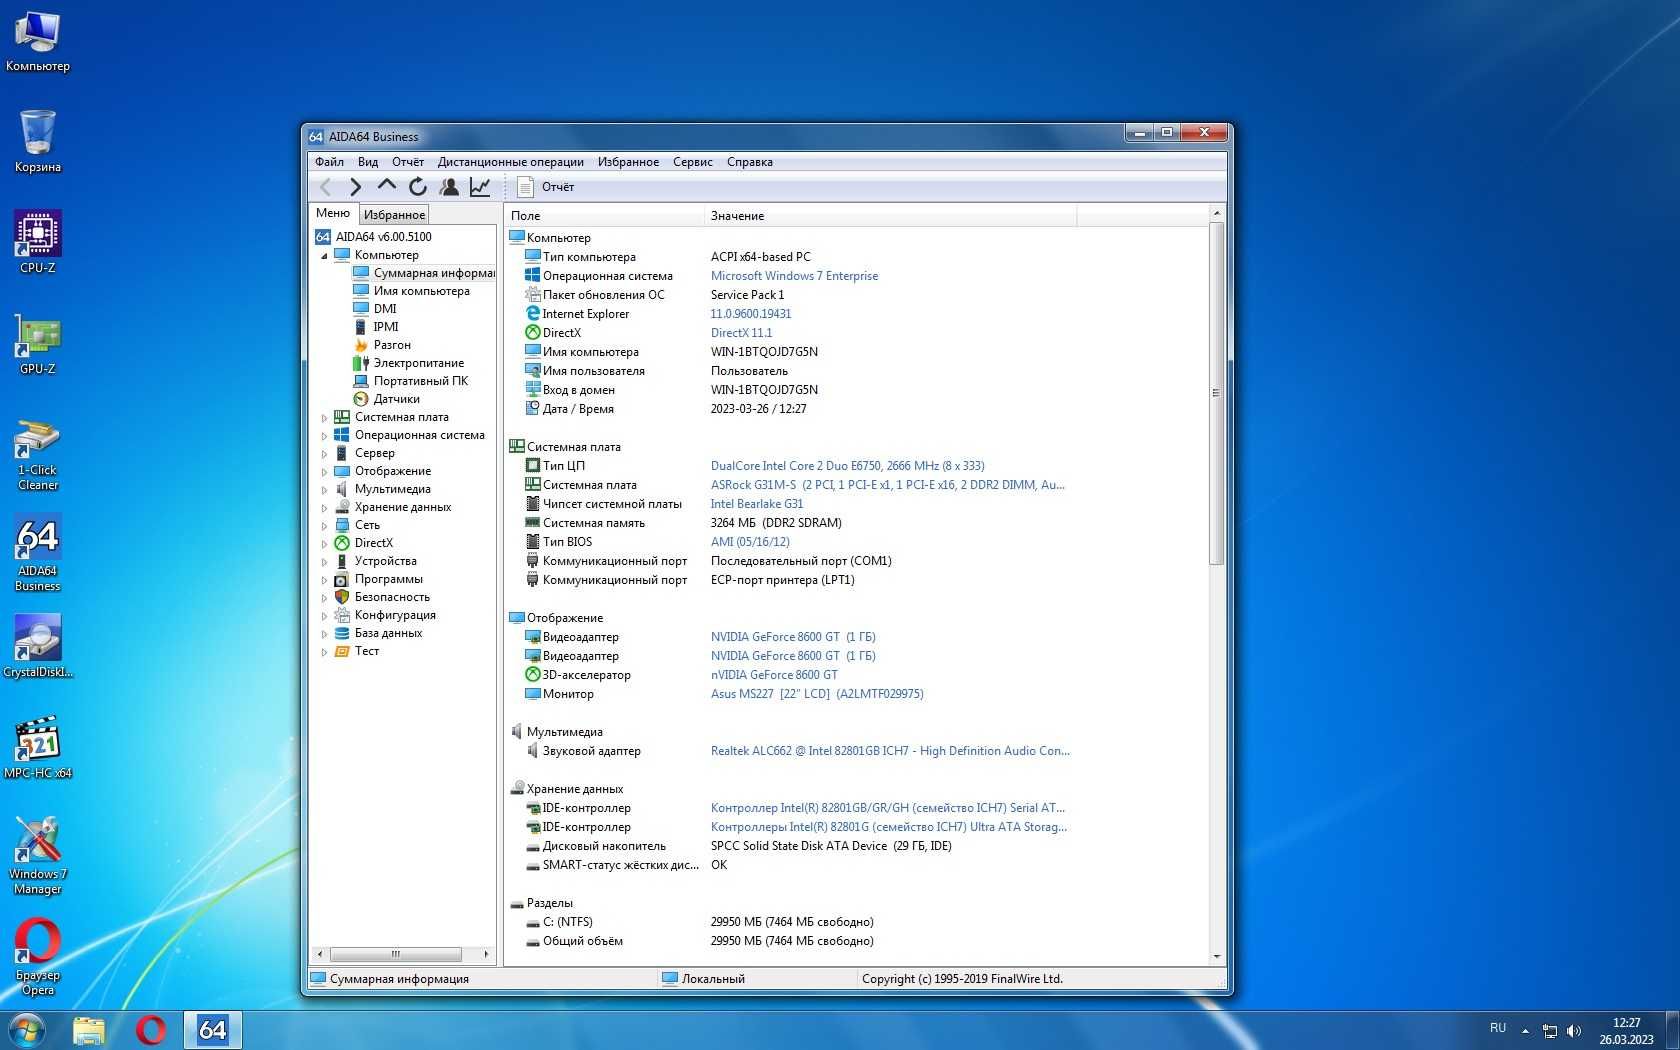Image resolution: width=1680 pixels, height=1050 pixels.
Task: Click the volume speaker tray icon
Action: tap(1574, 1030)
